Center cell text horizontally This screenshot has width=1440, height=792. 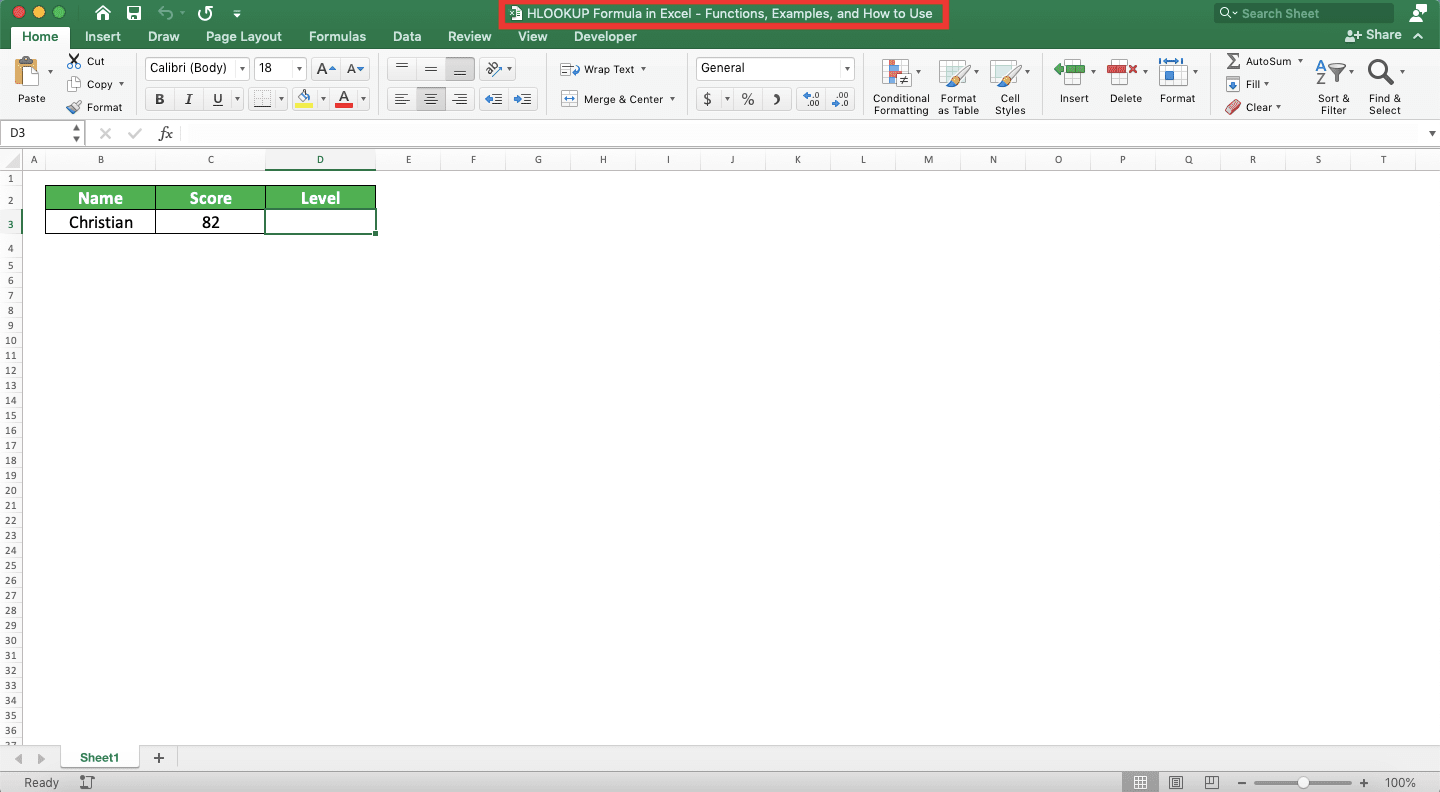coord(431,99)
